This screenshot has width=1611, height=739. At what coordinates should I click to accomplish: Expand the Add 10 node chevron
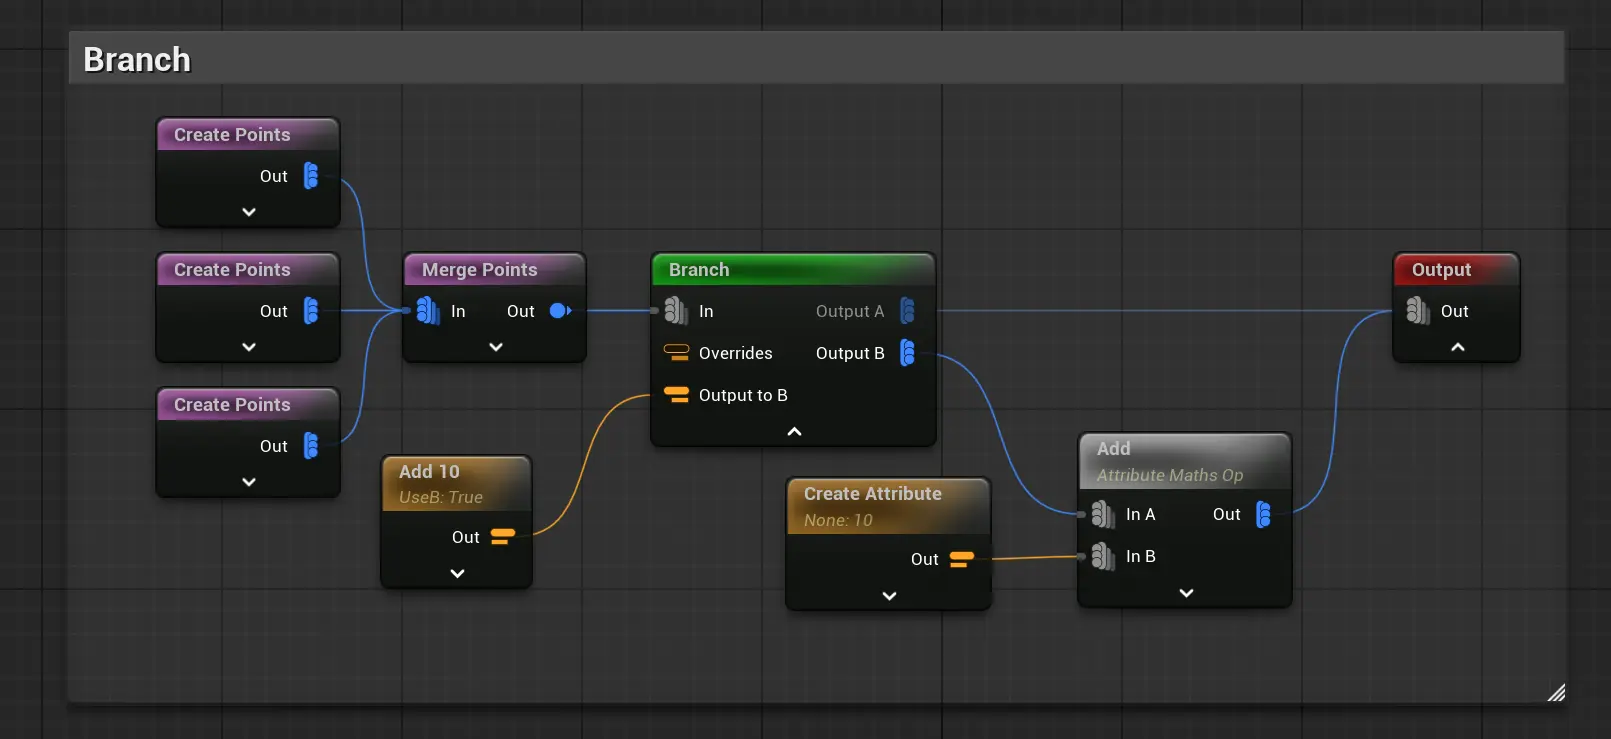[457, 574]
